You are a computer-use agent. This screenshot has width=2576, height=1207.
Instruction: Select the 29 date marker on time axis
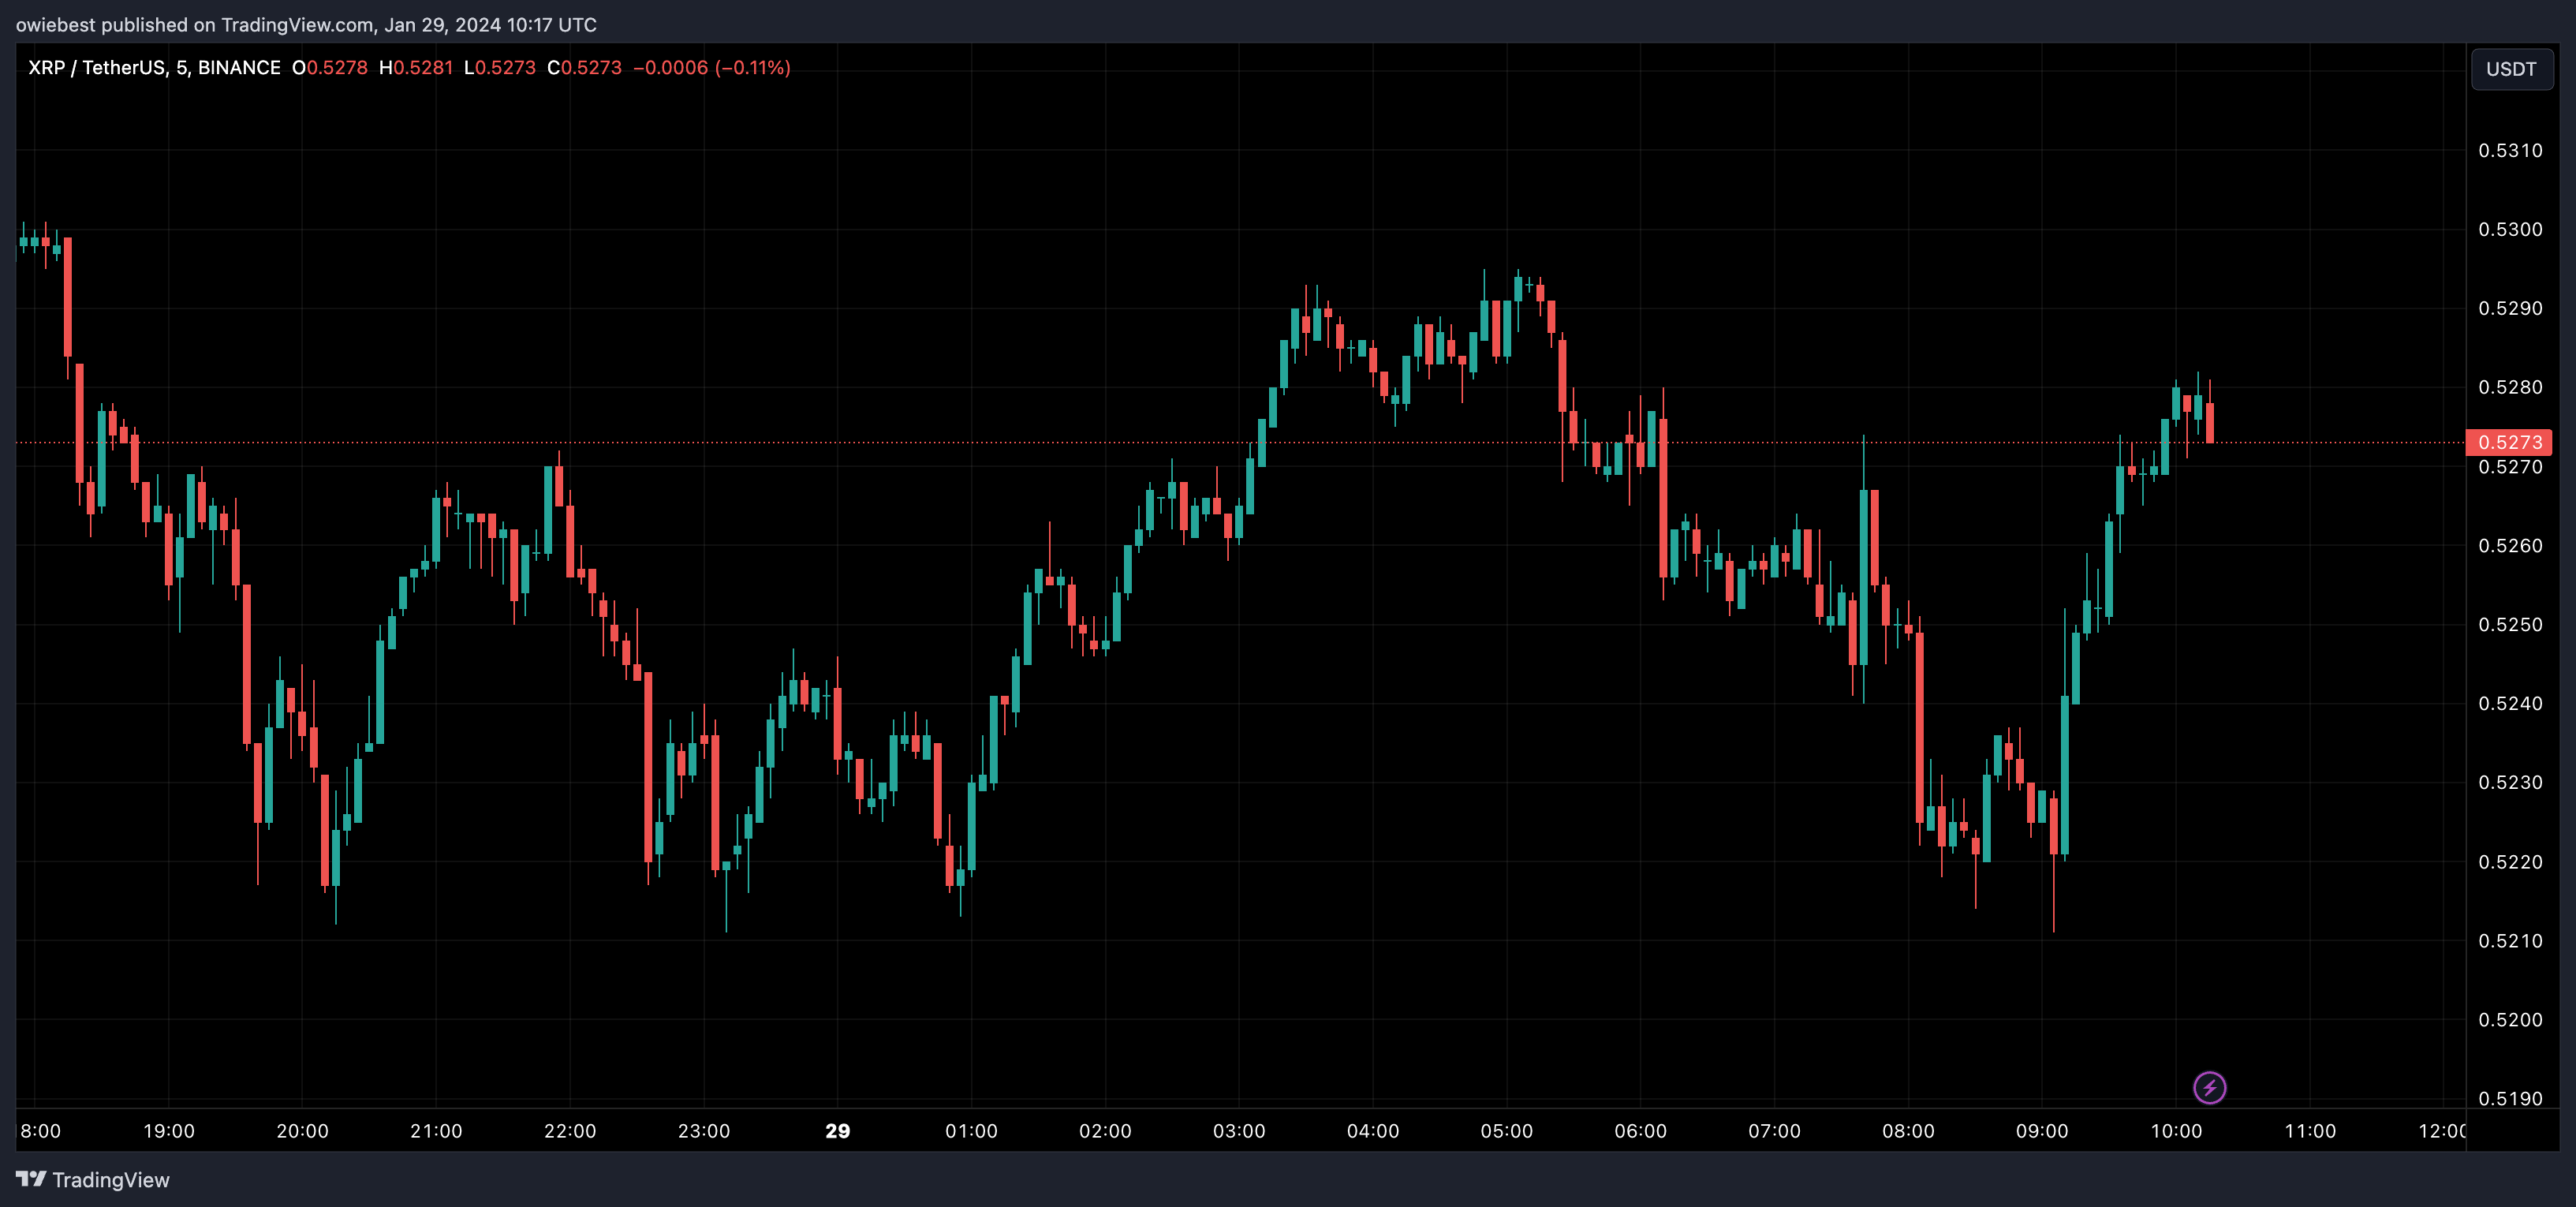(x=837, y=1131)
